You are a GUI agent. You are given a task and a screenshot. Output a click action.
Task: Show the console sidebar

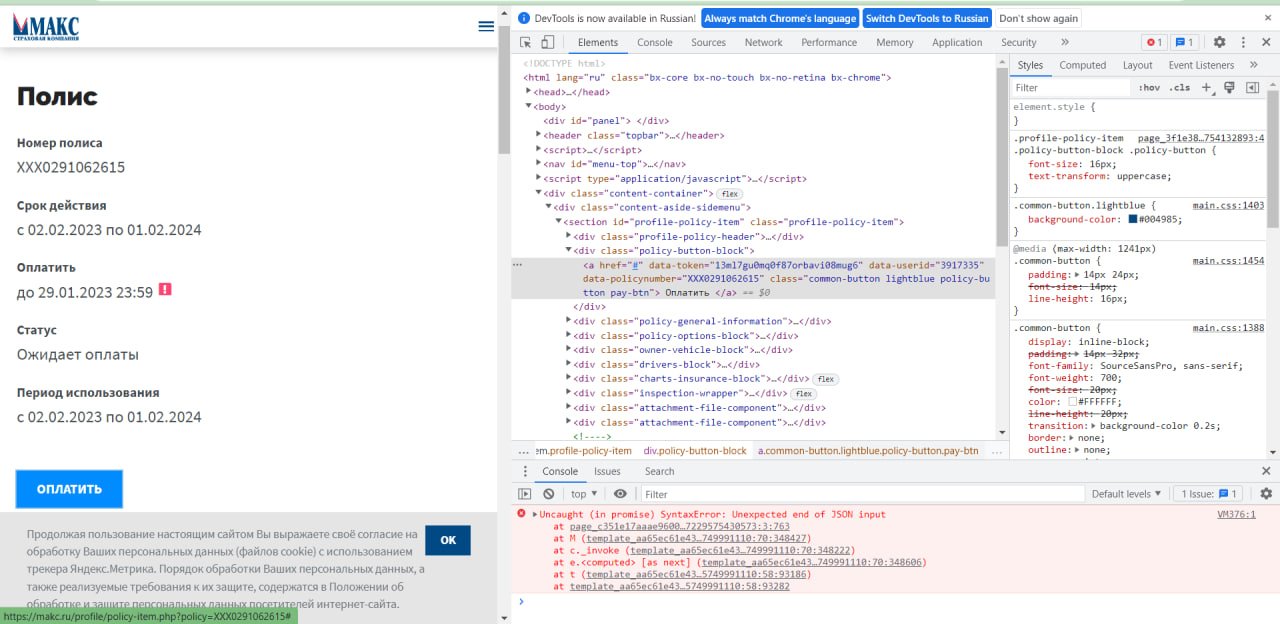click(525, 494)
